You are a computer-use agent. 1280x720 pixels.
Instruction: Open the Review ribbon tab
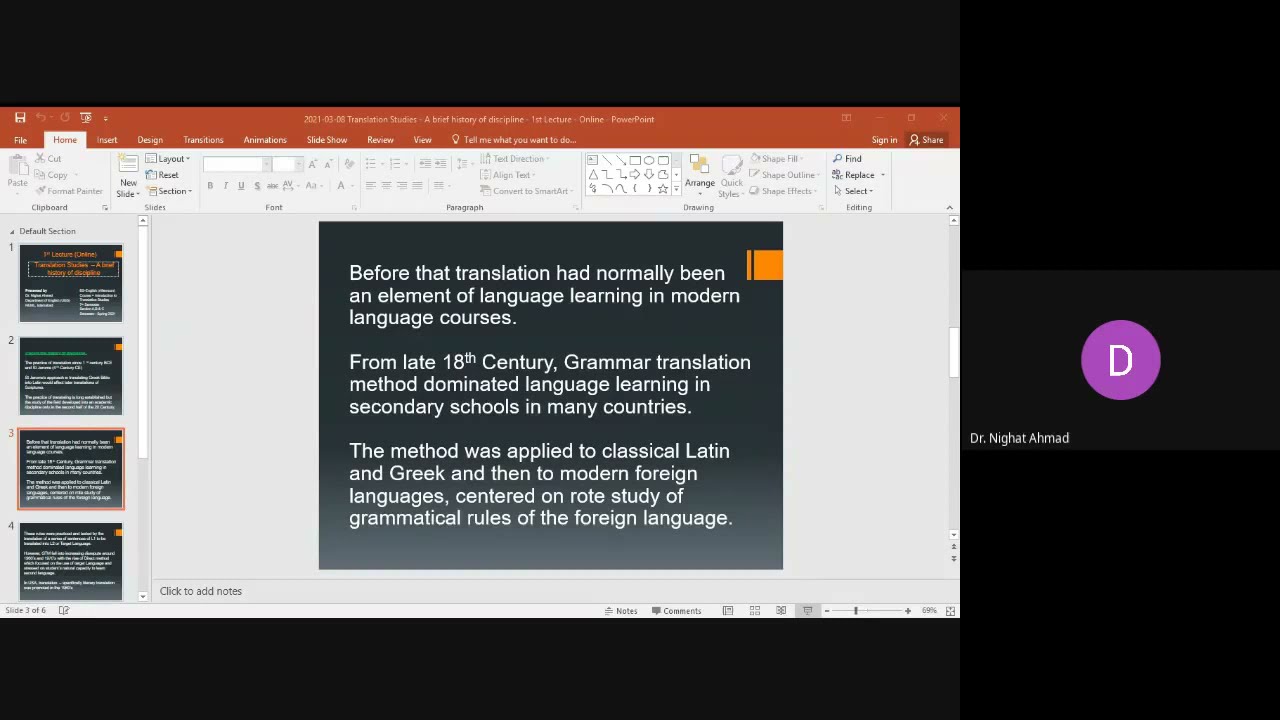coord(380,140)
